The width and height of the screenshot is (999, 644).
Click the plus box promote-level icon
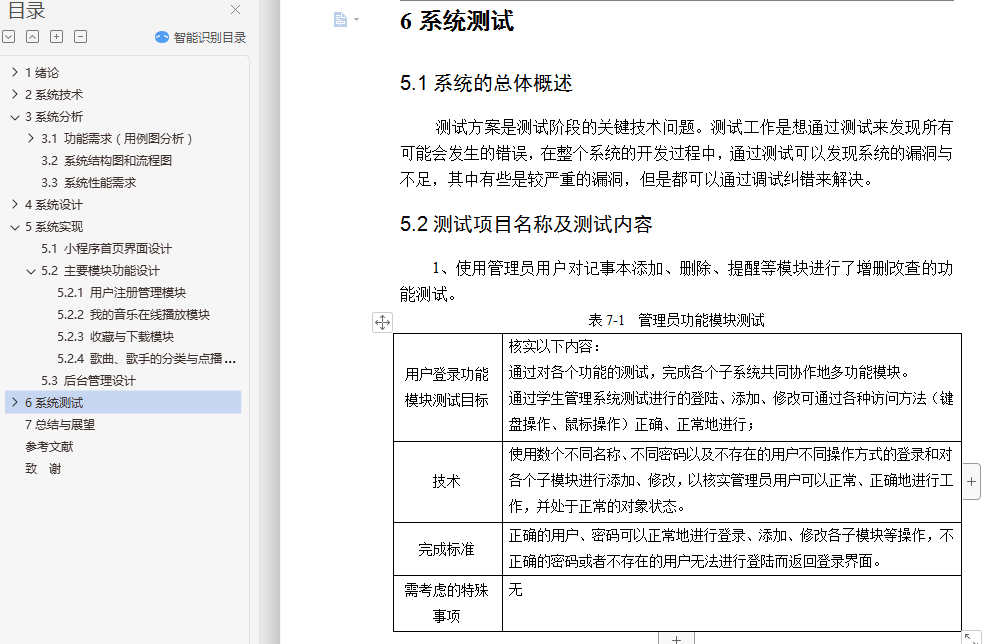point(57,37)
